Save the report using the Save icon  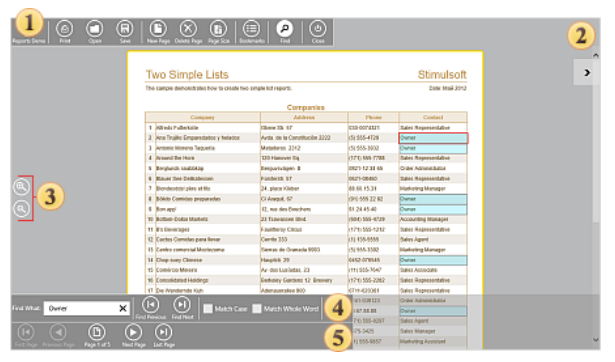click(x=125, y=29)
